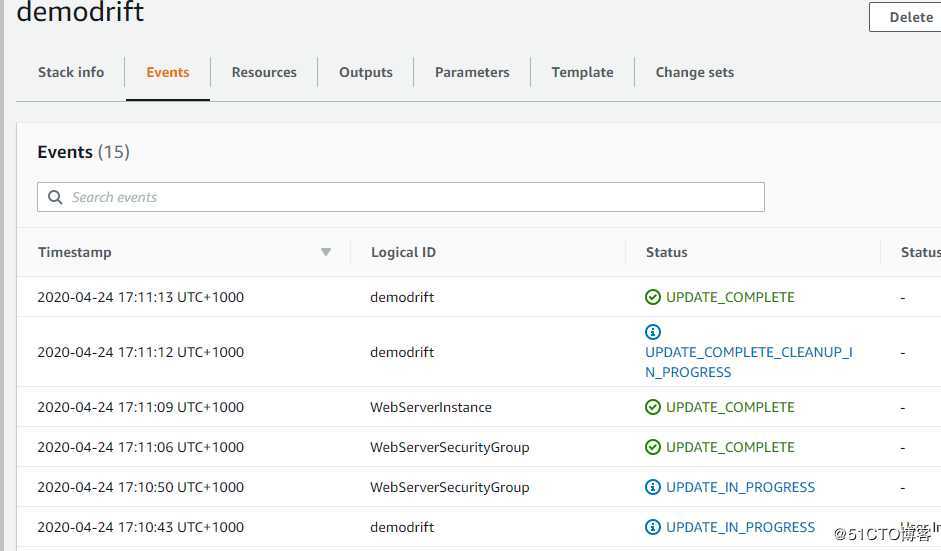This screenshot has height=551, width=941.
Task: Click the Logical ID column header
Action: coord(403,252)
